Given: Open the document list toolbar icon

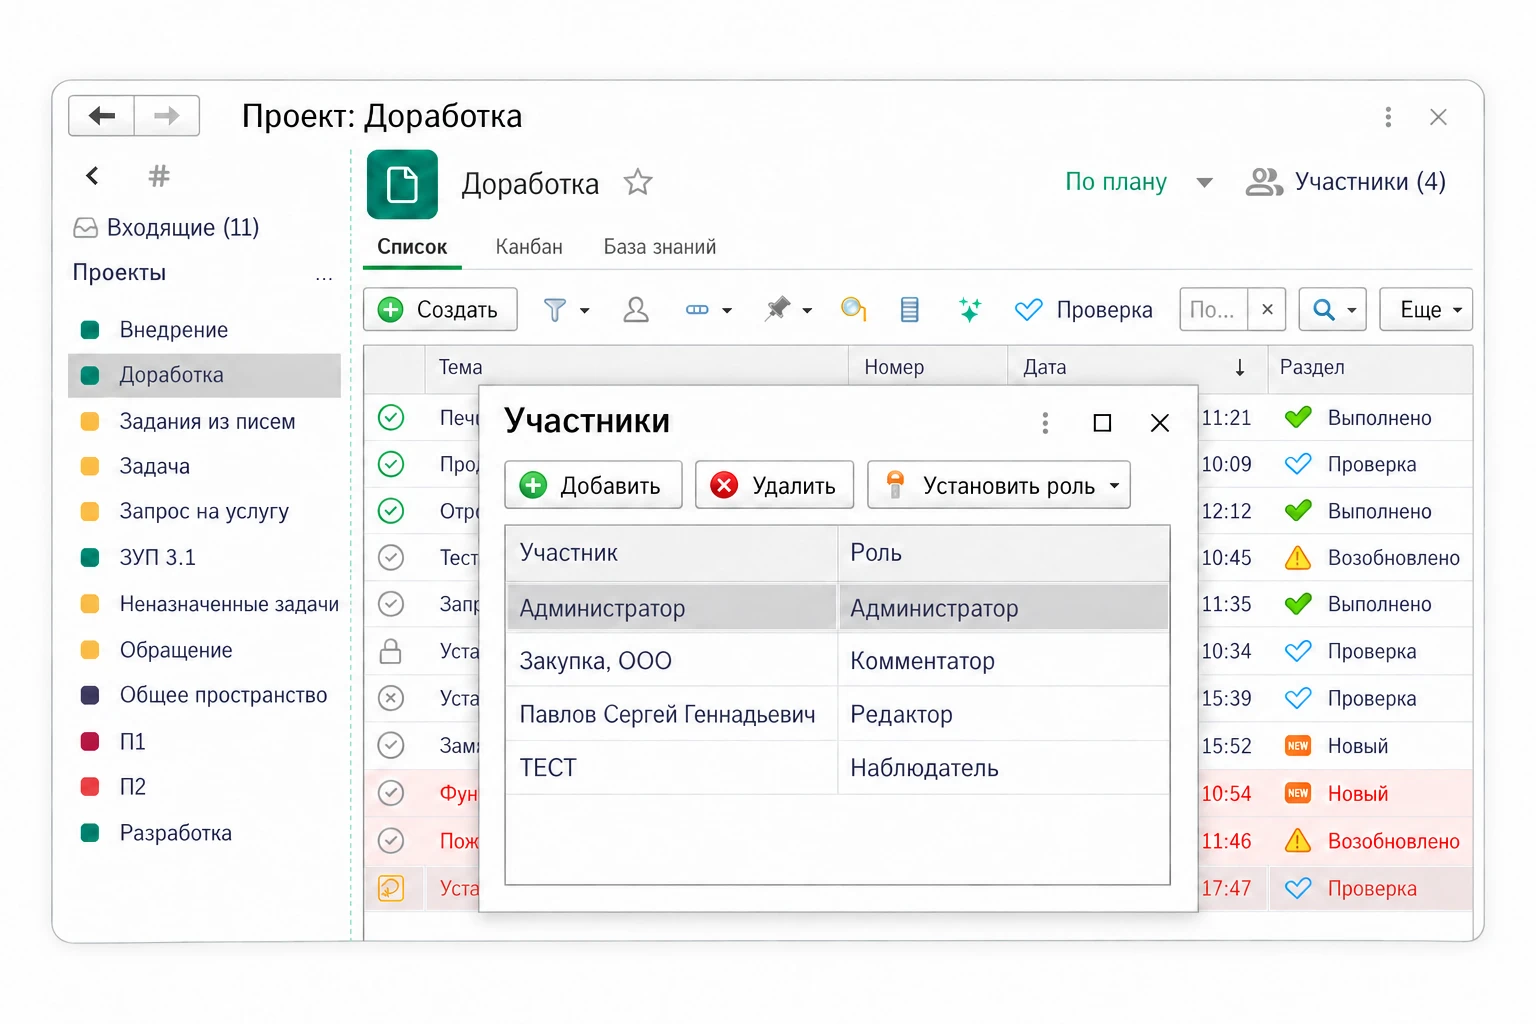Looking at the screenshot, I should click(909, 310).
